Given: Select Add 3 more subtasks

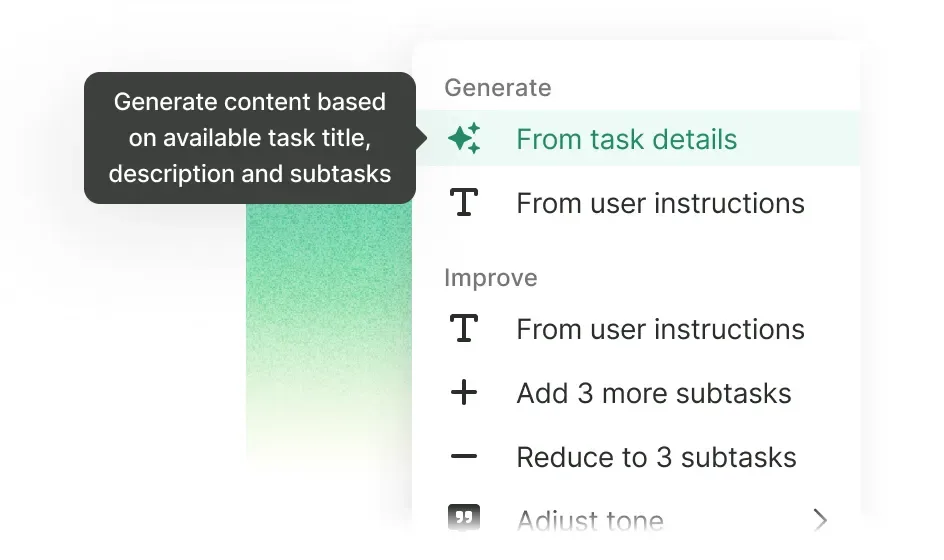Looking at the screenshot, I should click(653, 393).
